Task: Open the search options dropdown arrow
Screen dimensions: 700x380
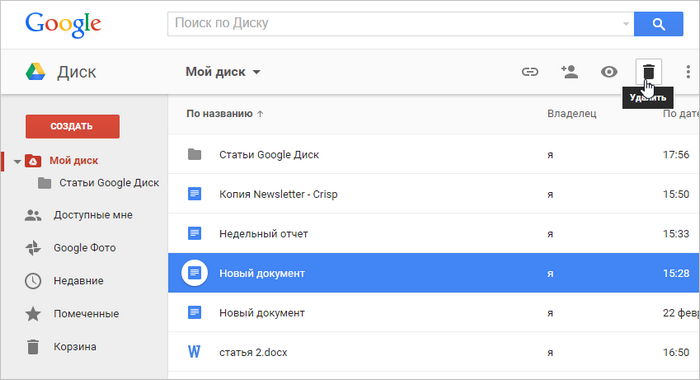Action: tap(626, 24)
